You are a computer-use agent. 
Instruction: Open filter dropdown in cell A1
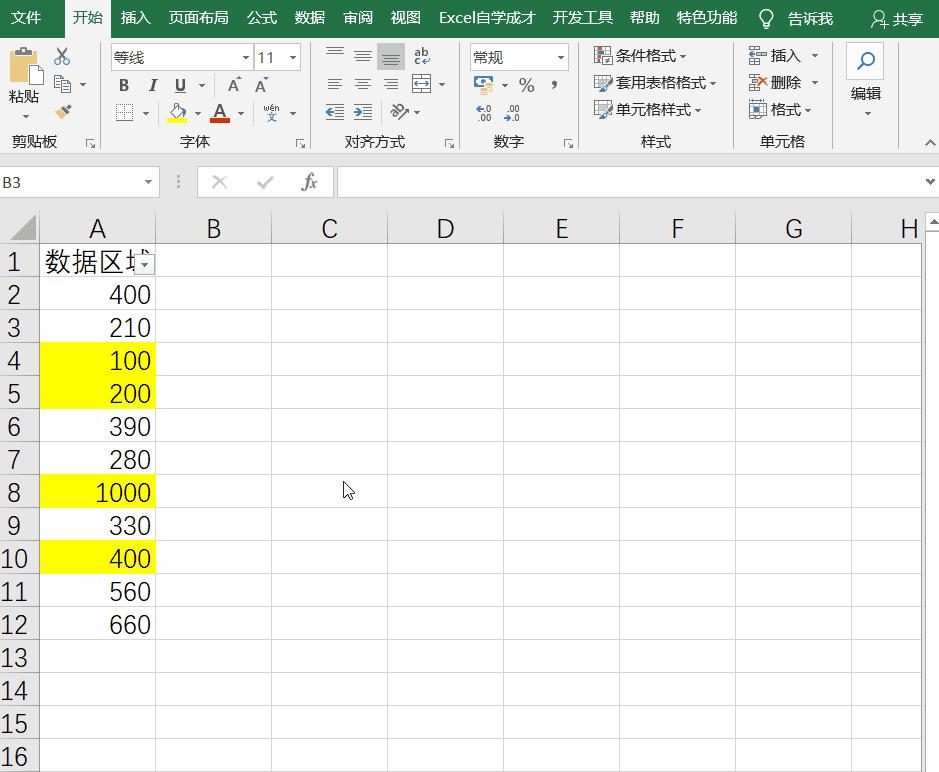pyautogui.click(x=144, y=264)
